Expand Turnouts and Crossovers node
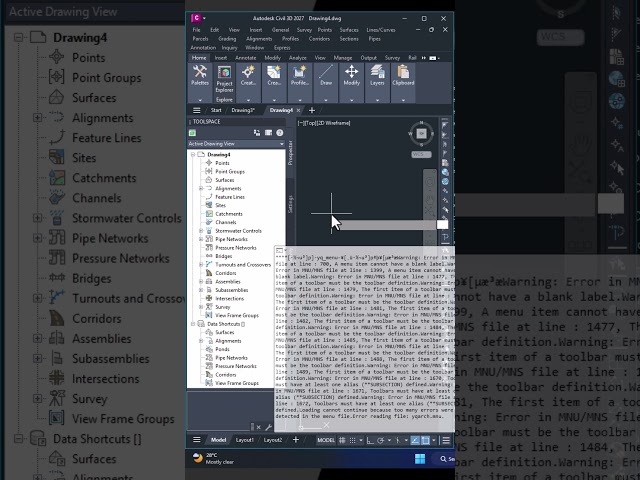Screen dimensions: 640x480 (201, 264)
